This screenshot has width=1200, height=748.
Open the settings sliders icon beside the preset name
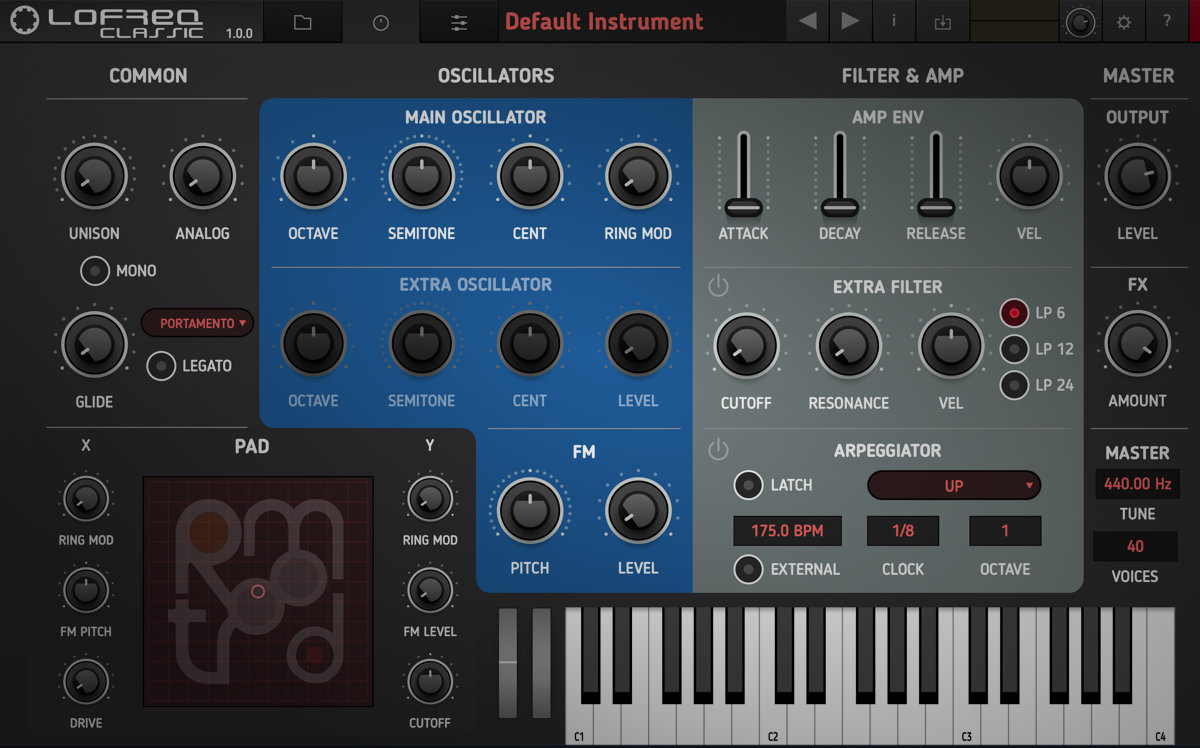click(x=457, y=21)
